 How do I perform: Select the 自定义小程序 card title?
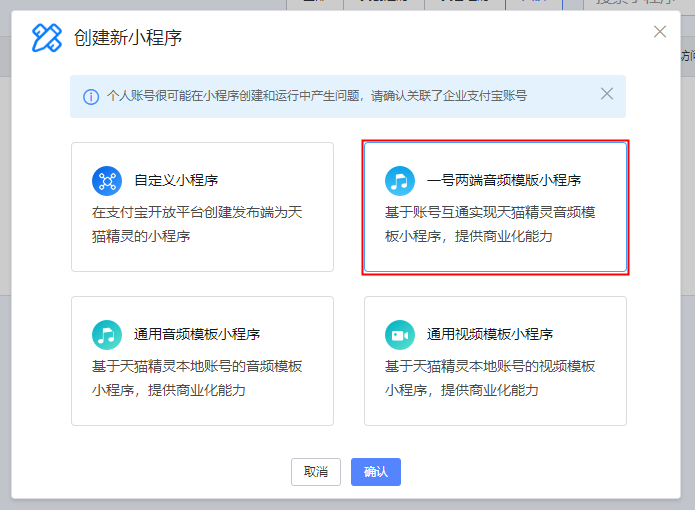point(176,180)
